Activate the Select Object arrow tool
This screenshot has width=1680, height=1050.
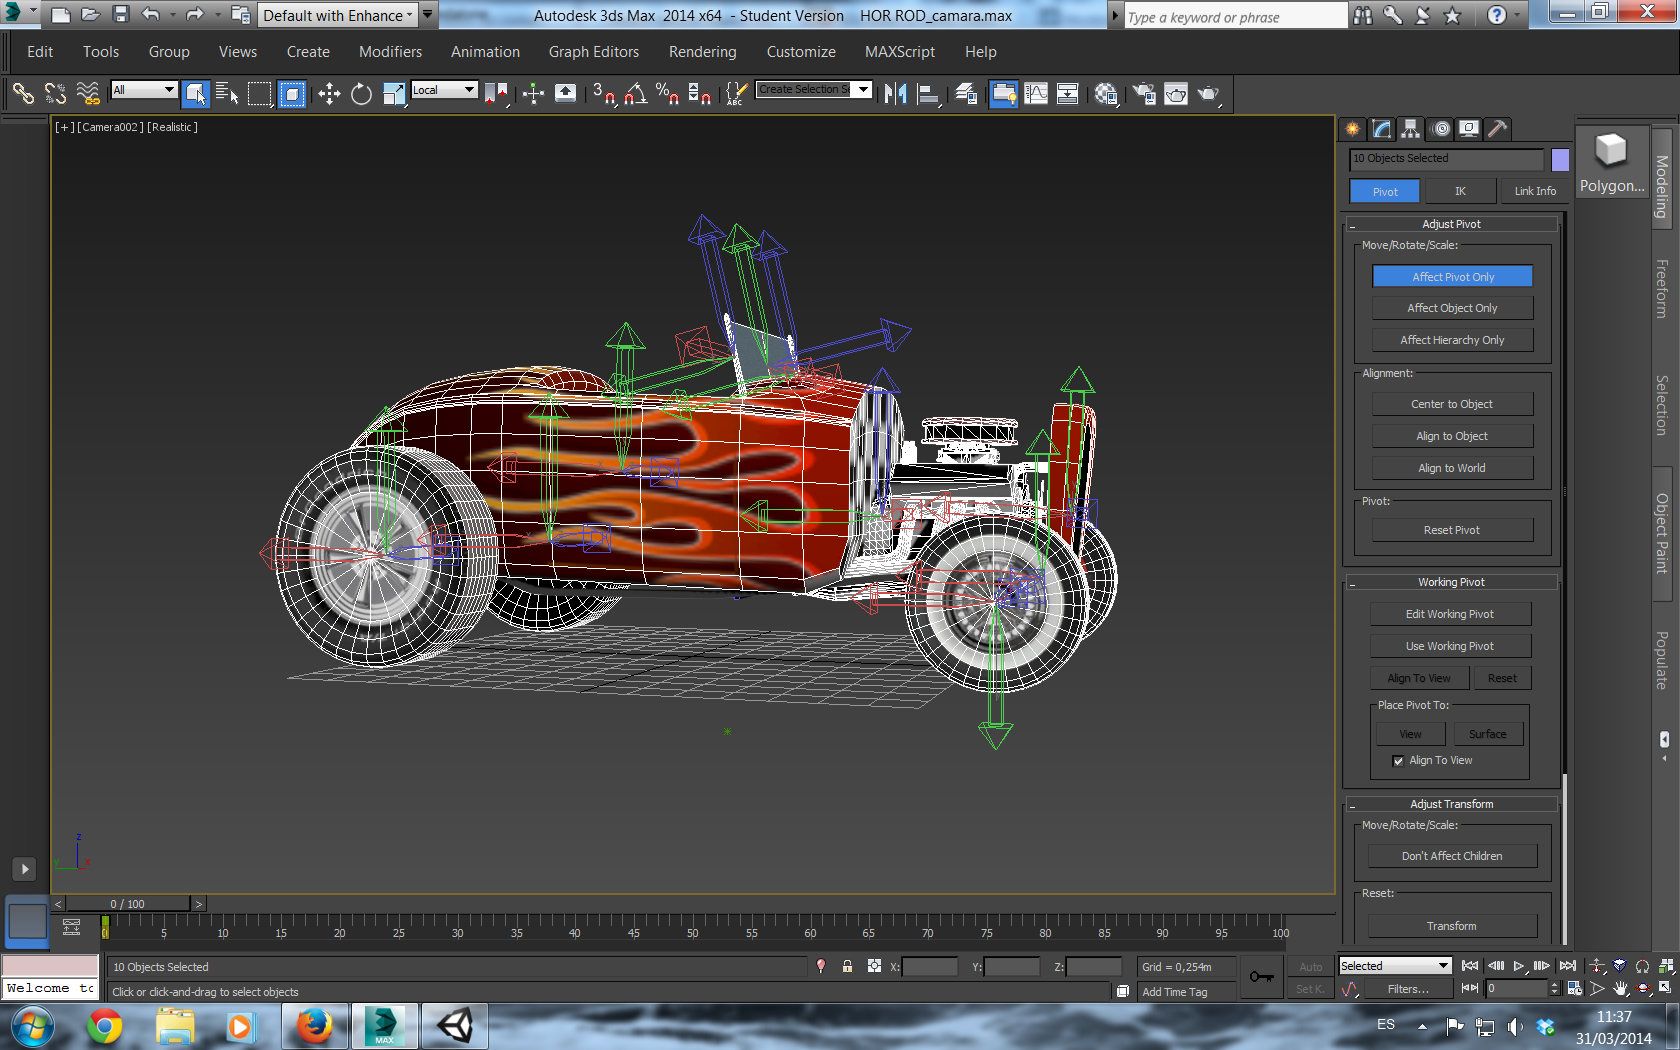click(x=196, y=94)
